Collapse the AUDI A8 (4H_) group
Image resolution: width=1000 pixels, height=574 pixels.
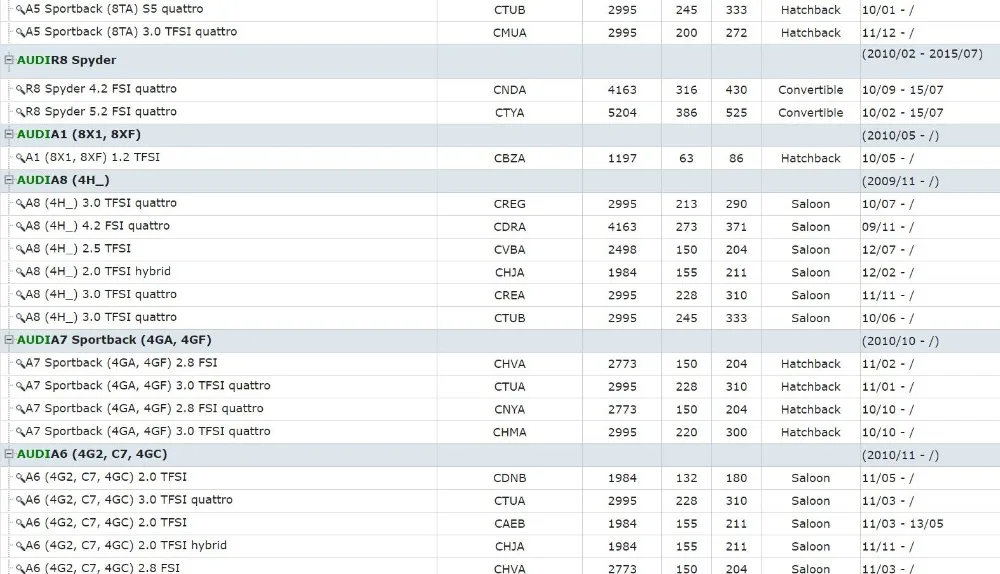click(9, 180)
